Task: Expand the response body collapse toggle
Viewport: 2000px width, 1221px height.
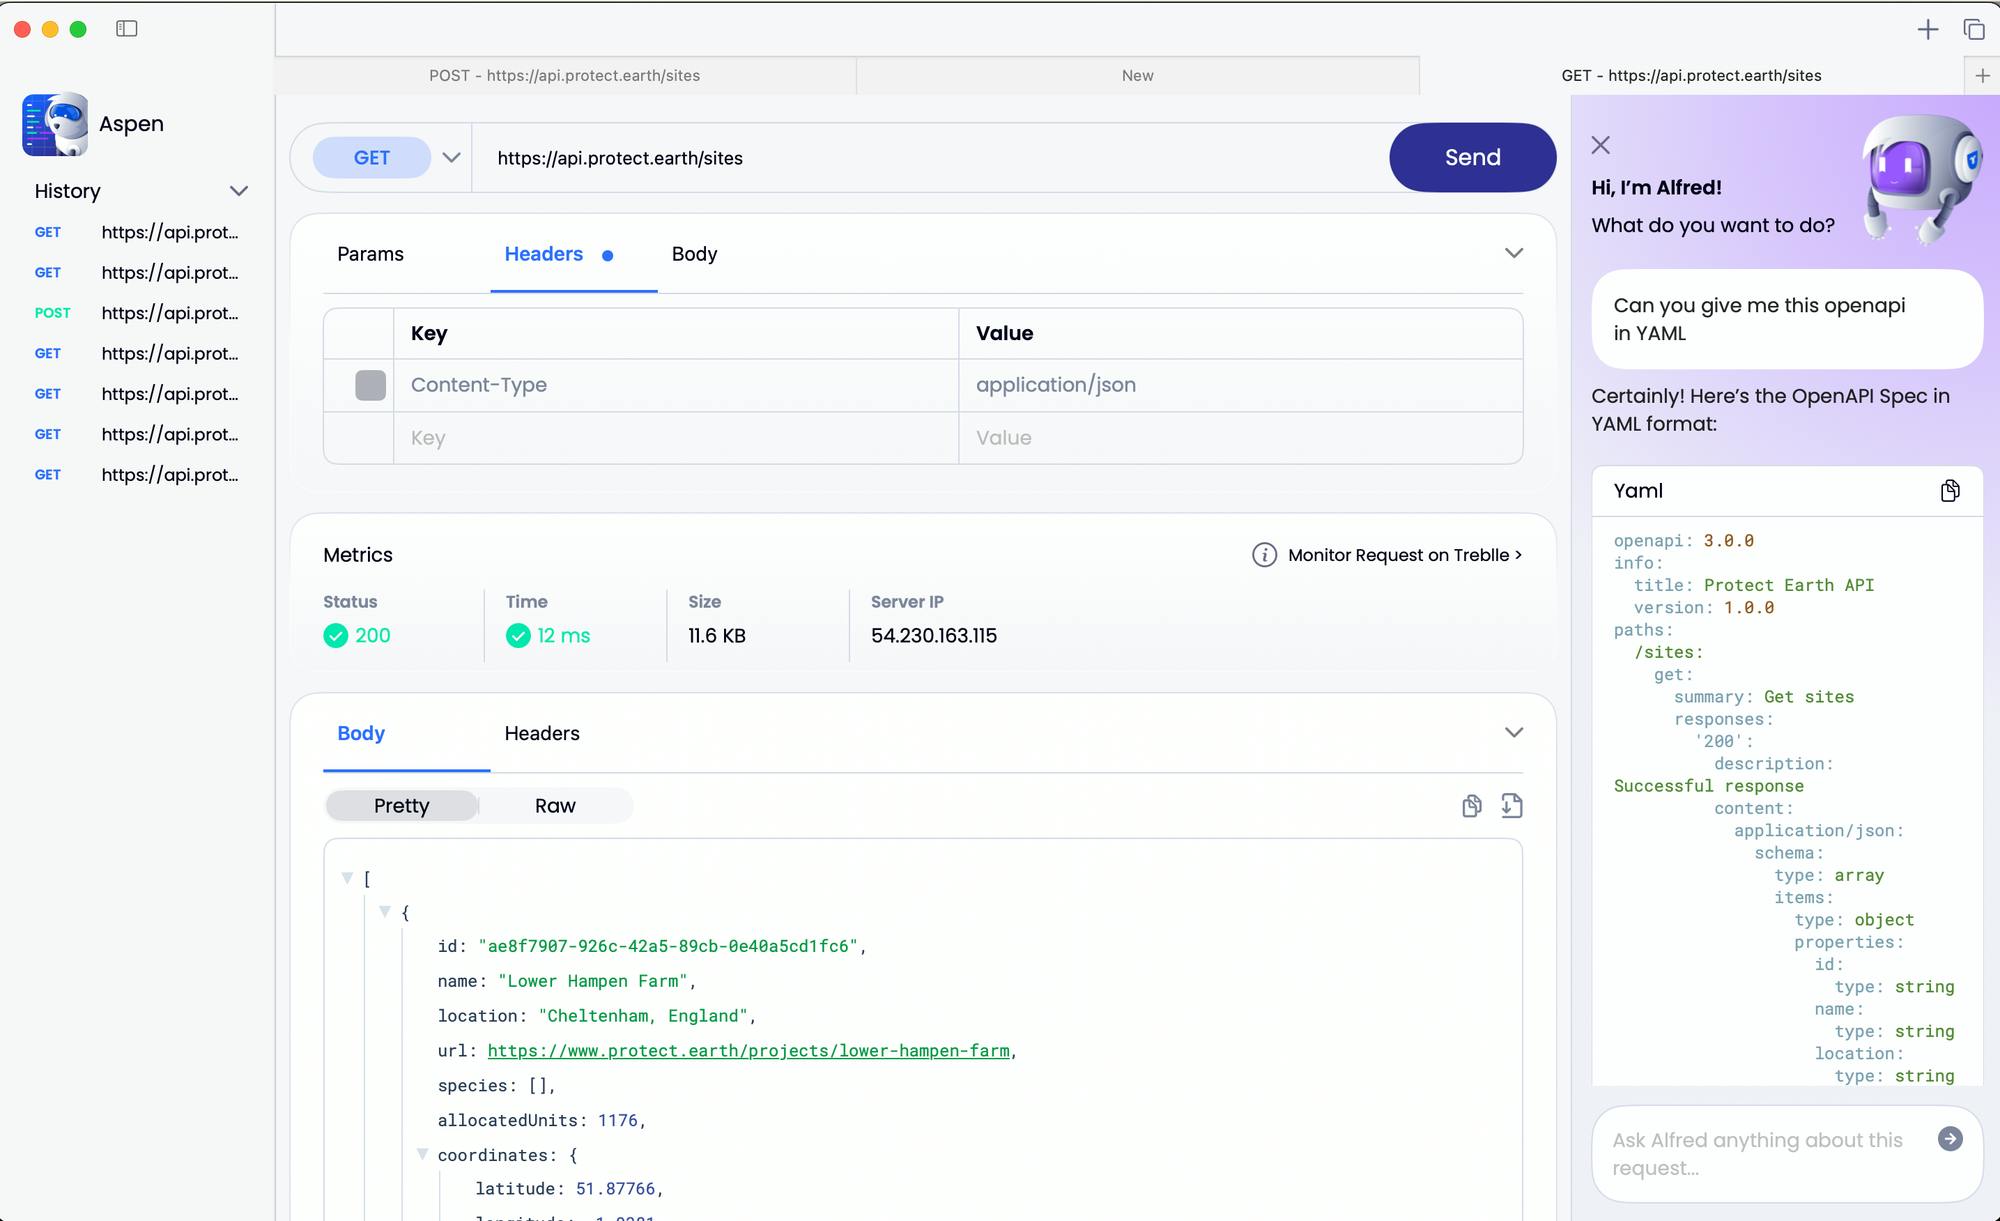Action: point(1514,733)
